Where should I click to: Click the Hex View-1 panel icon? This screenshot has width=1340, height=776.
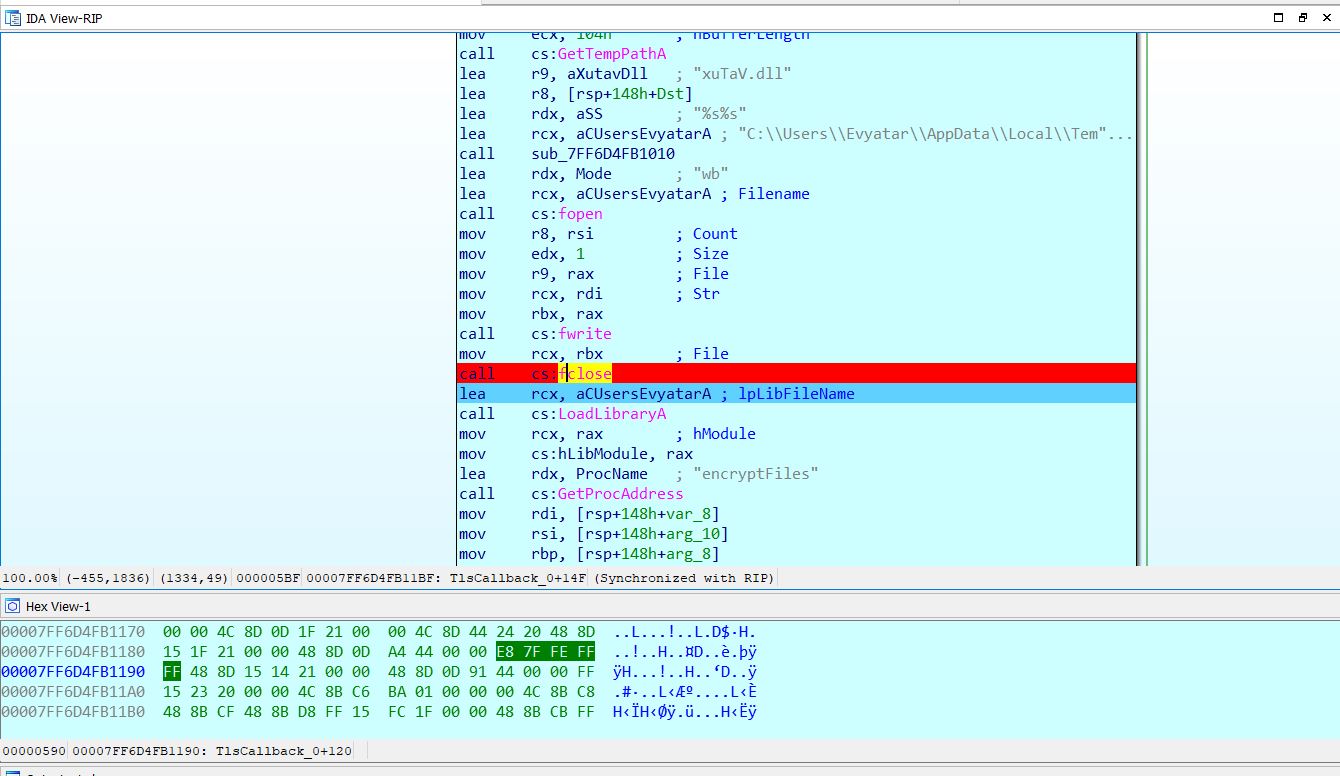click(x=13, y=606)
